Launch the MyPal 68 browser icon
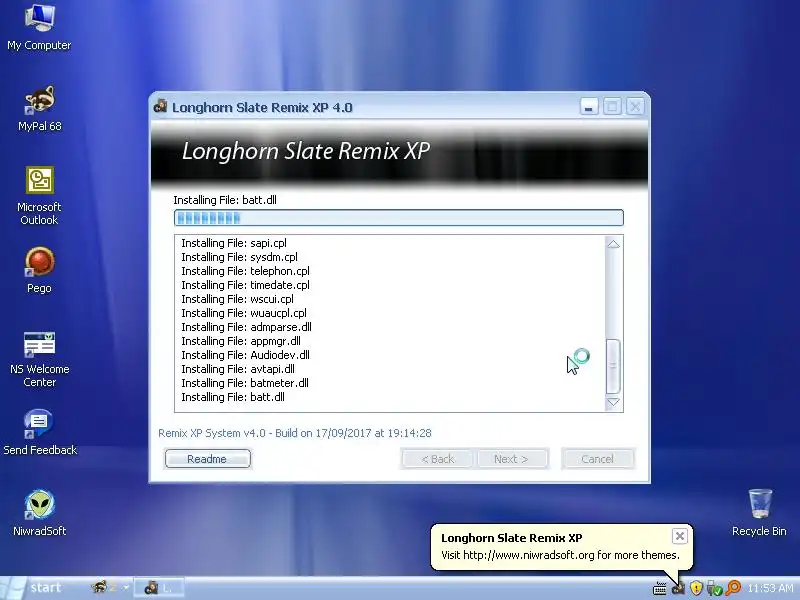This screenshot has height=600, width=800. [x=39, y=108]
